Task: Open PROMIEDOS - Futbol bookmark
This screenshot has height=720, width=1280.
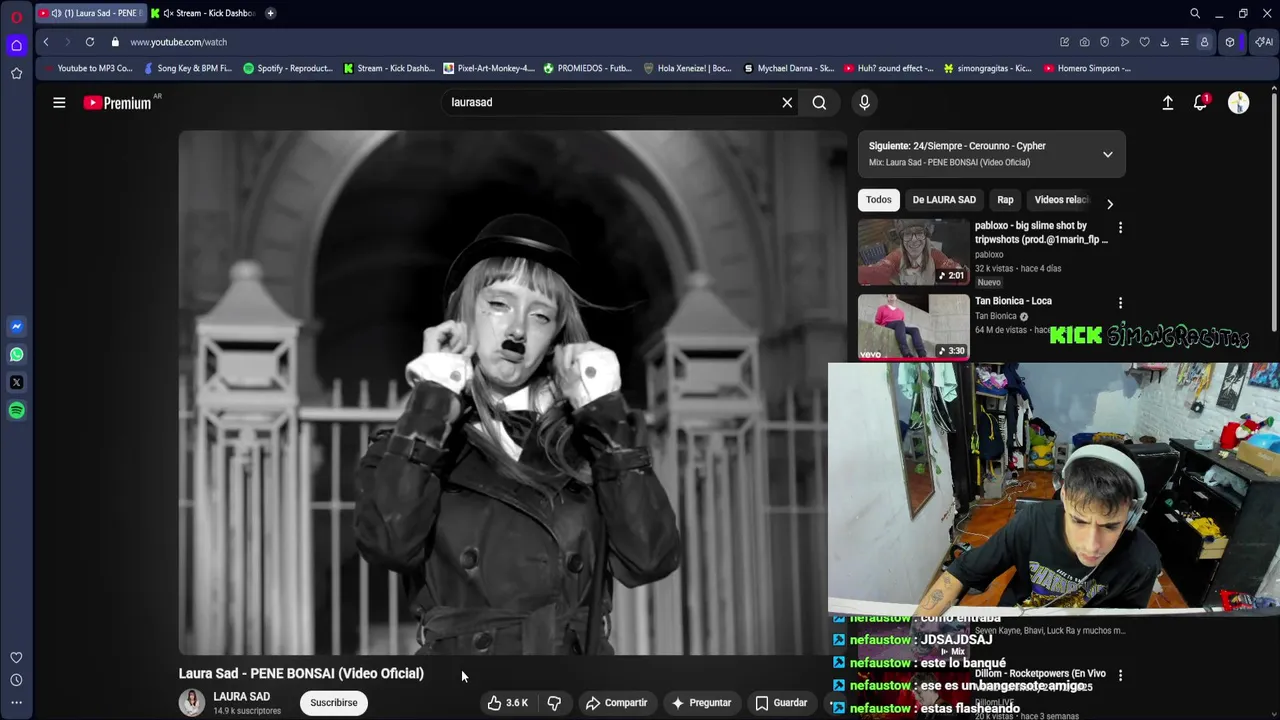Action: (588, 68)
